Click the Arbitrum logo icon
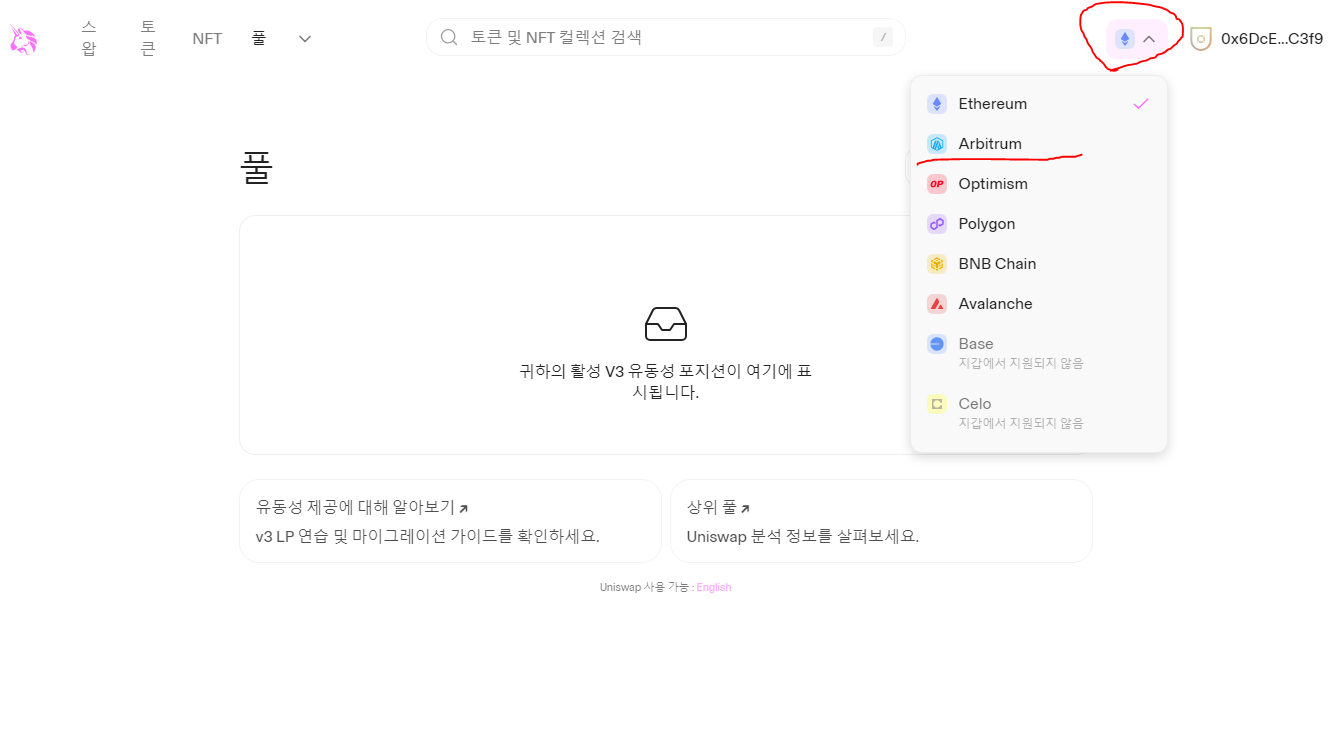Viewport: 1332px width, 750px height. pyautogui.click(x=937, y=144)
